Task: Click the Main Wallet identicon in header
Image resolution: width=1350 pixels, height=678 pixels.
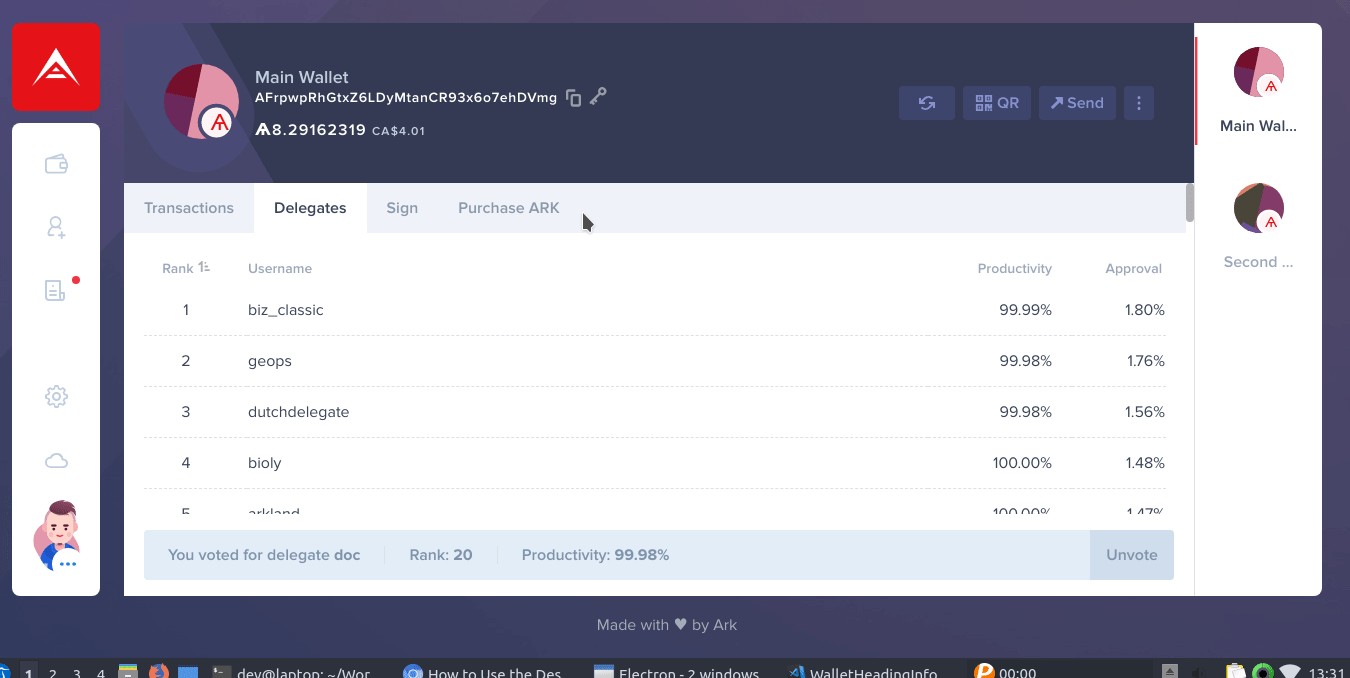Action: pos(201,101)
